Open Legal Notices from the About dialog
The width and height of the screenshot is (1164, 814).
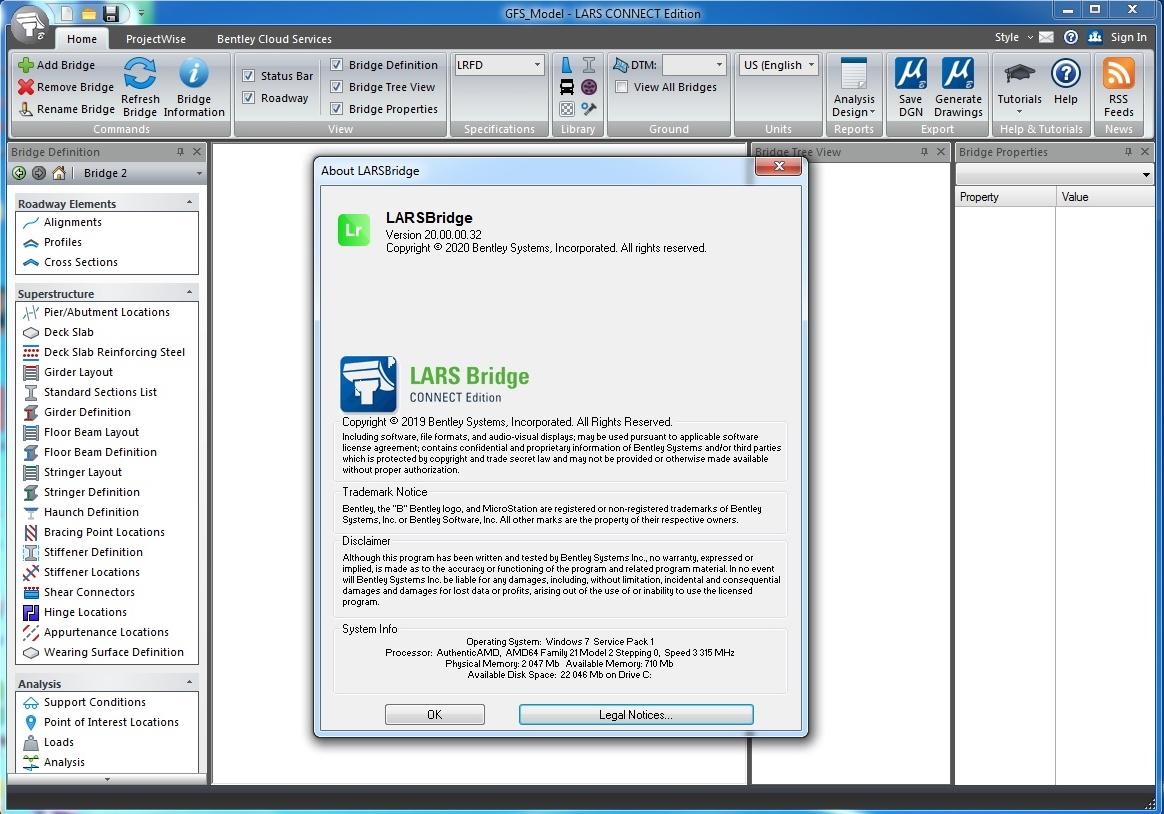pyautogui.click(x=635, y=714)
